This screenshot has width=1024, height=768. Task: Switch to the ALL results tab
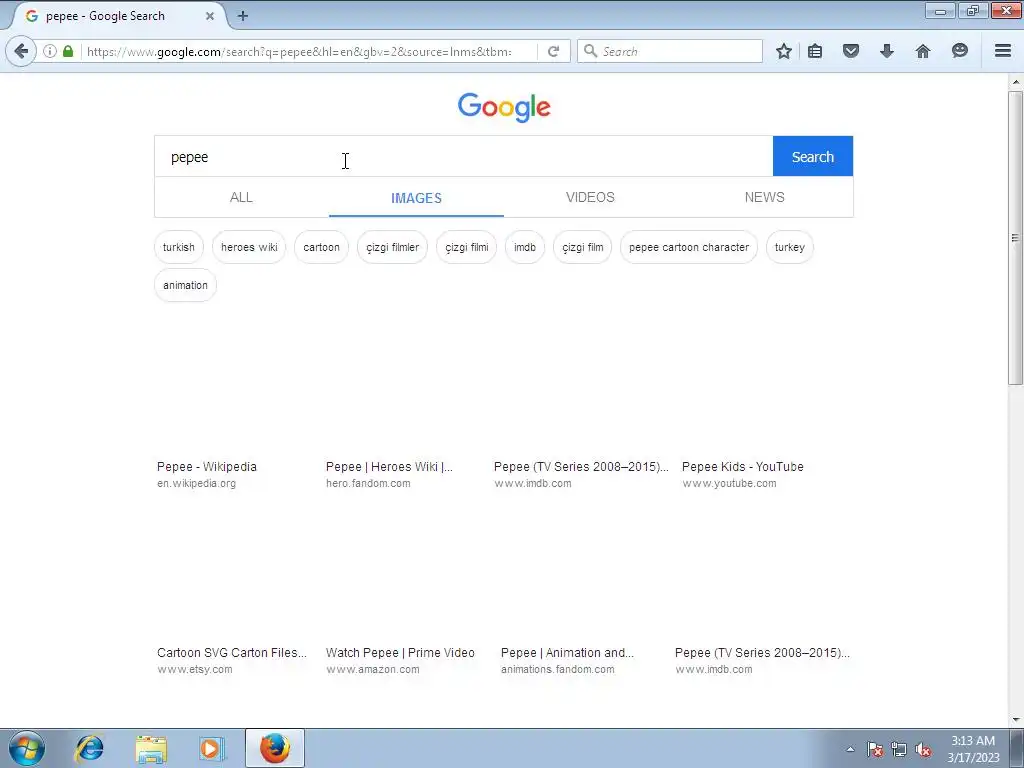[241, 197]
